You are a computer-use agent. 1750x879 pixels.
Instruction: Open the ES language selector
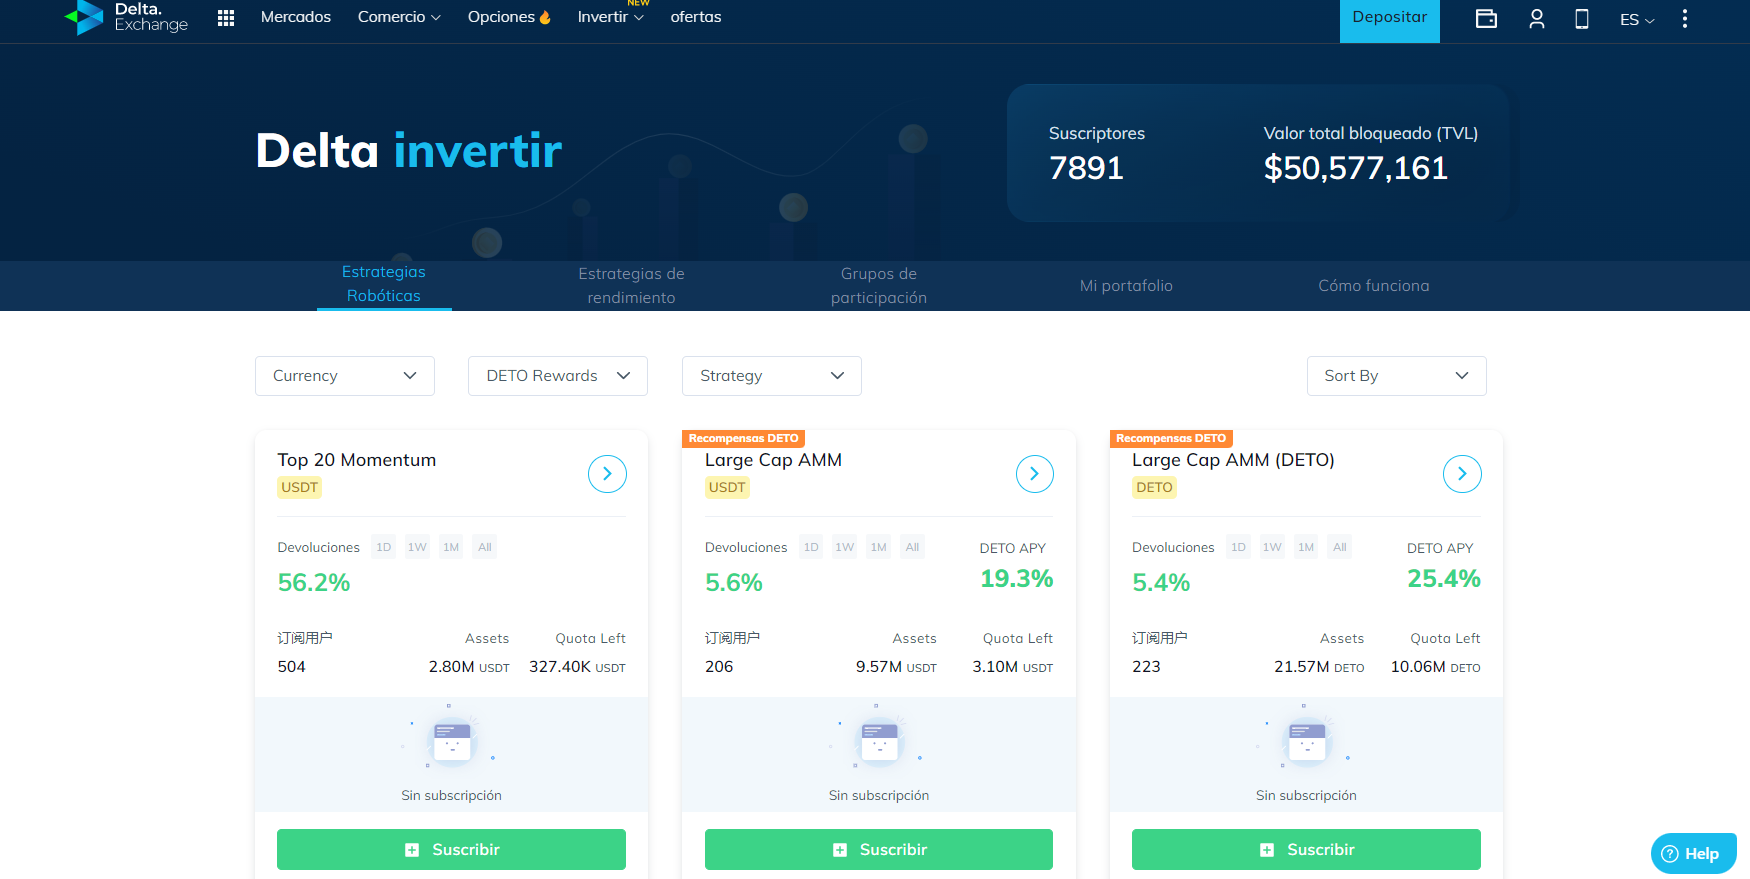pyautogui.click(x=1637, y=19)
